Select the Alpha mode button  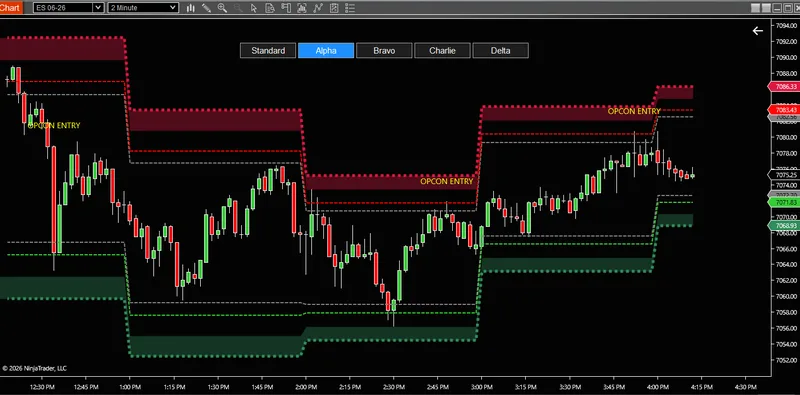[326, 51]
